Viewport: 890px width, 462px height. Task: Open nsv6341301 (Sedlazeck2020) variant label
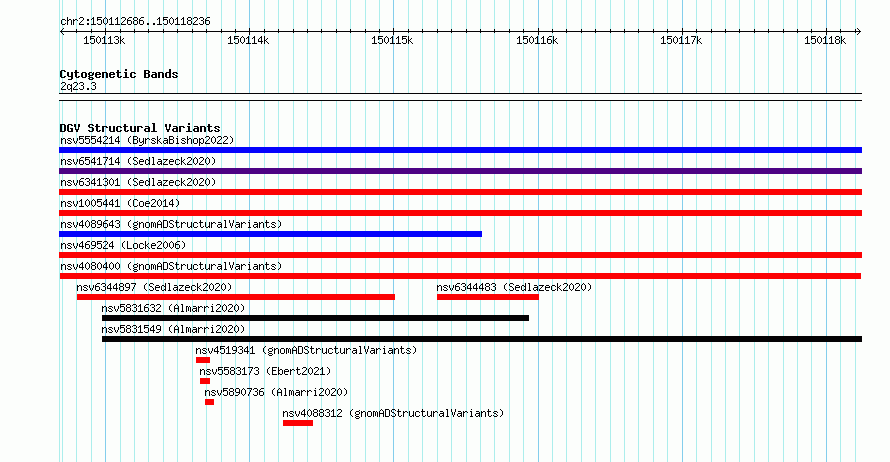(x=138, y=182)
